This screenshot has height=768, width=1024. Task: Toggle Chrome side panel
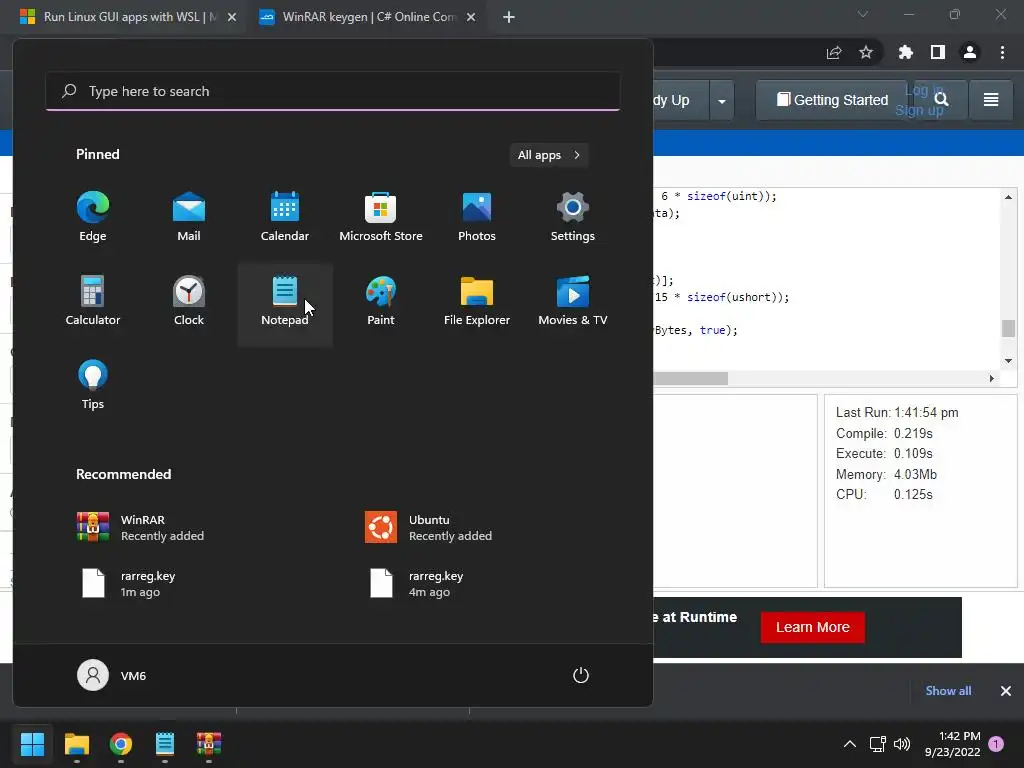(x=938, y=53)
